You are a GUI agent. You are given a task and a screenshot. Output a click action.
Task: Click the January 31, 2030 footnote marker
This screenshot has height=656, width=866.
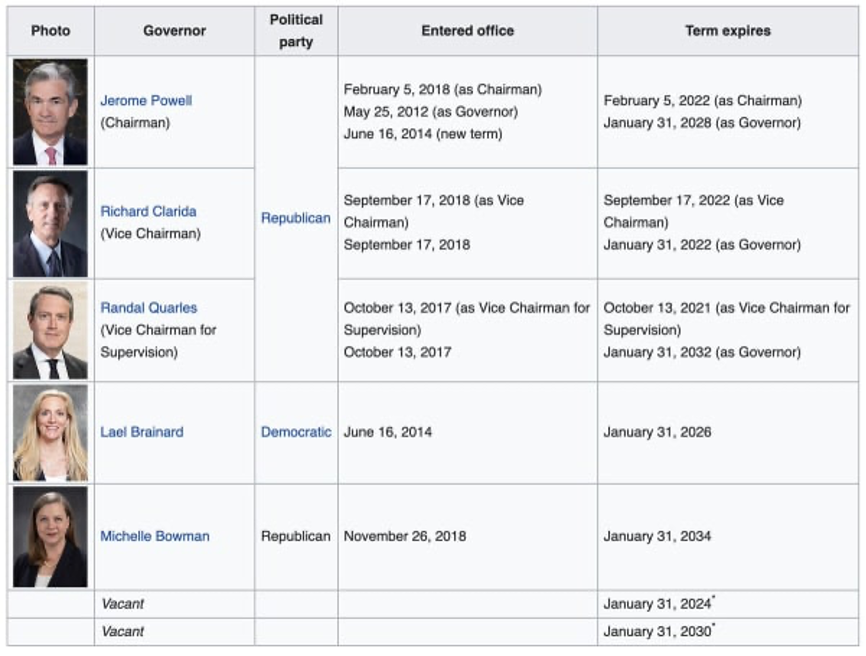point(714,625)
